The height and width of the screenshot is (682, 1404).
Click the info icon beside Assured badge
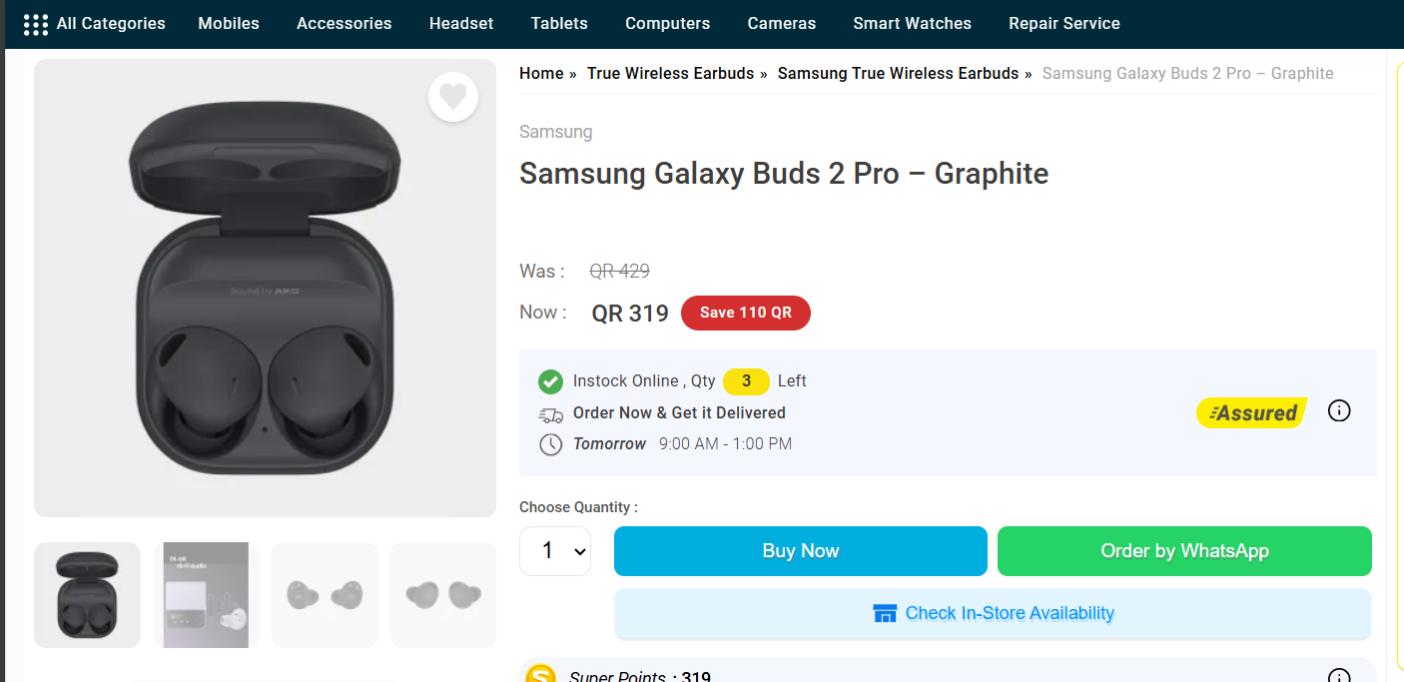pos(1341,410)
